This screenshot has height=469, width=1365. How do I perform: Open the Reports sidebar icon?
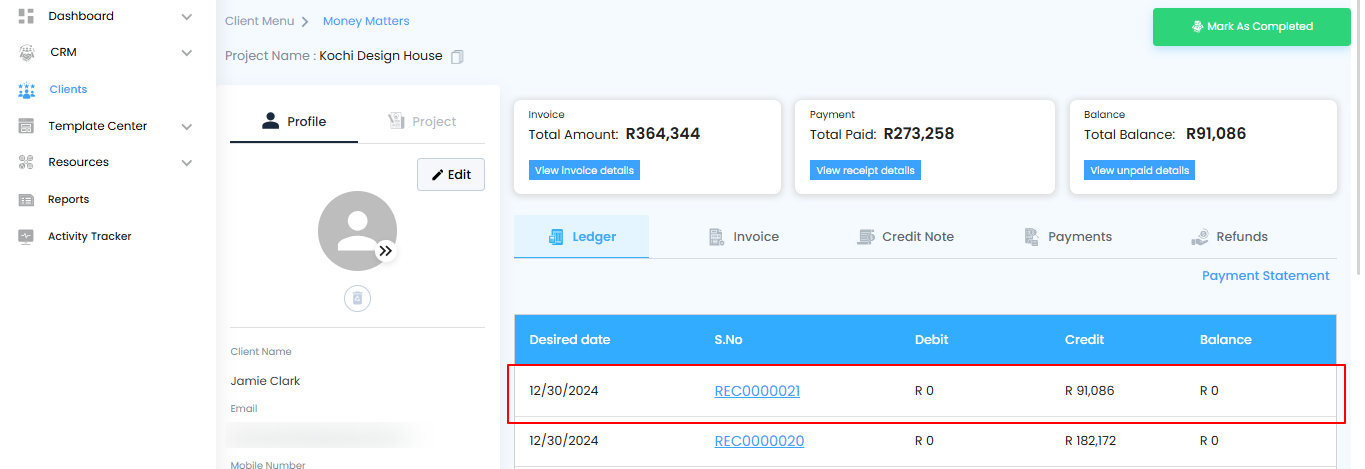[27, 200]
